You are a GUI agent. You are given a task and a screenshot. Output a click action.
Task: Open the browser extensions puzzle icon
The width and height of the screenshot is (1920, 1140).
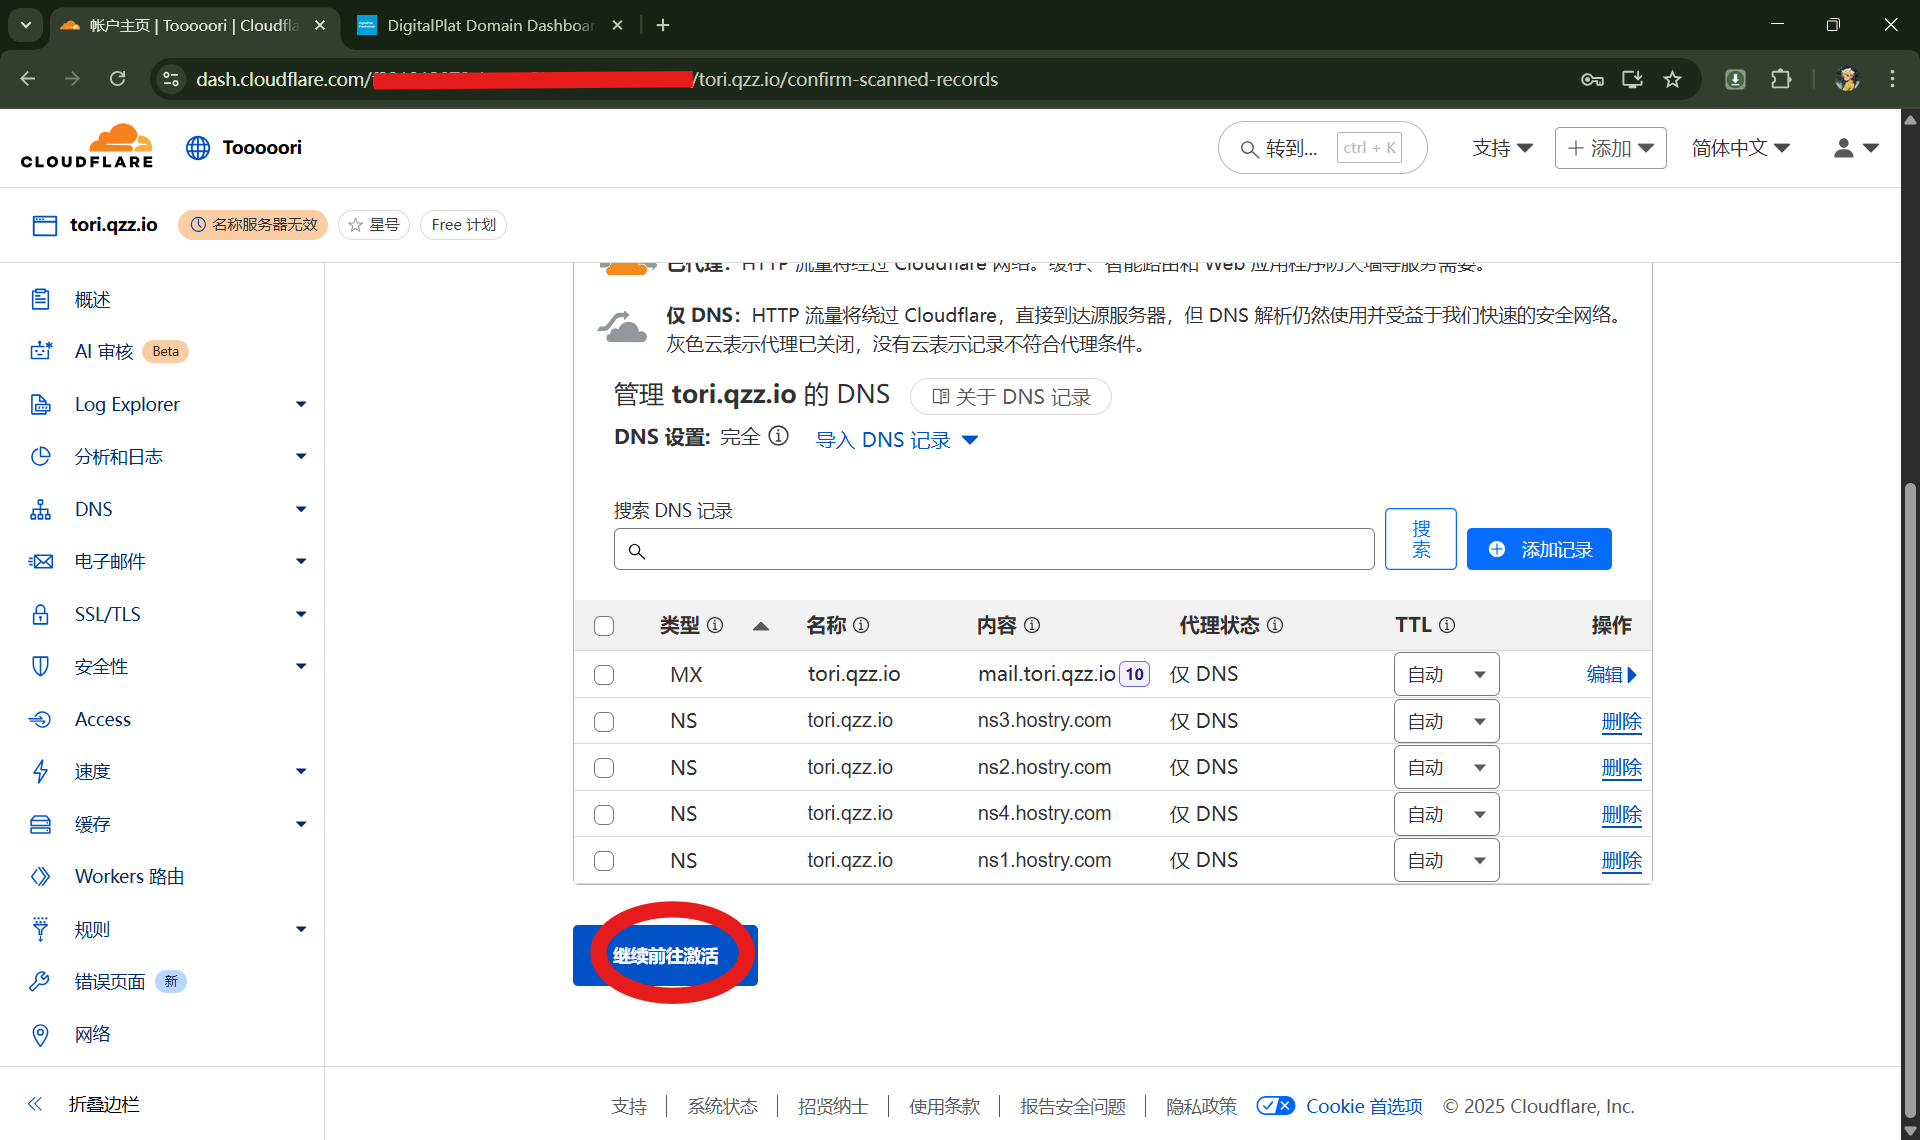pos(1781,79)
